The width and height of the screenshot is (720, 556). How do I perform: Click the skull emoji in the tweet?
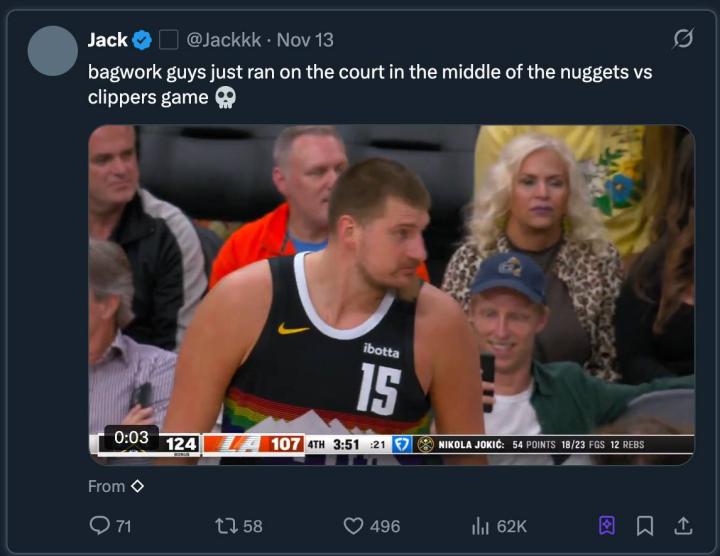click(225, 98)
